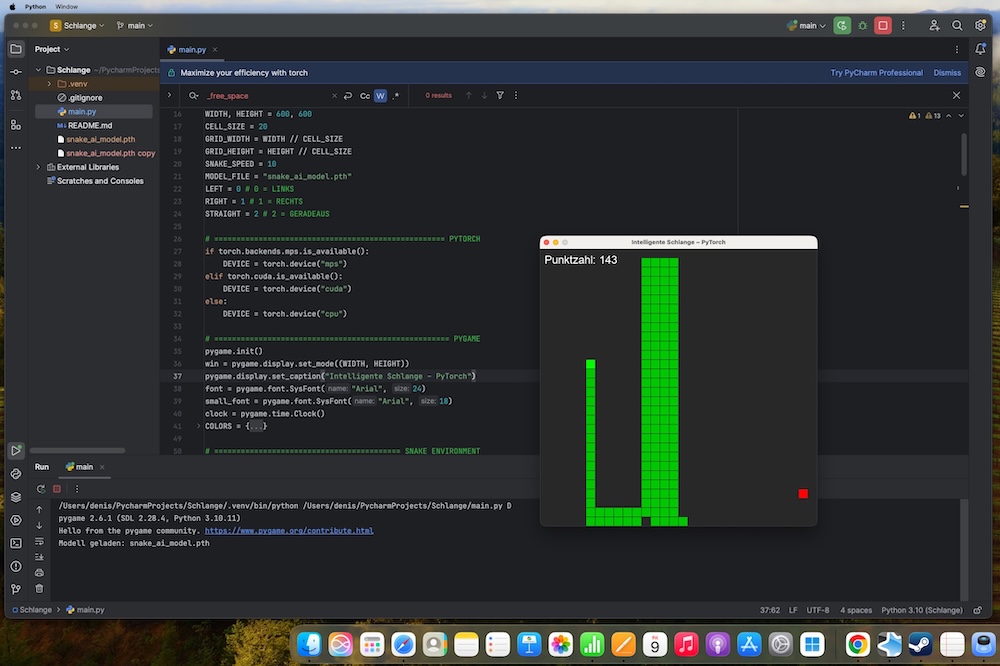Screen dimensions: 1000x666
Task: Open the Structure tool window icon
Action: tap(16, 125)
